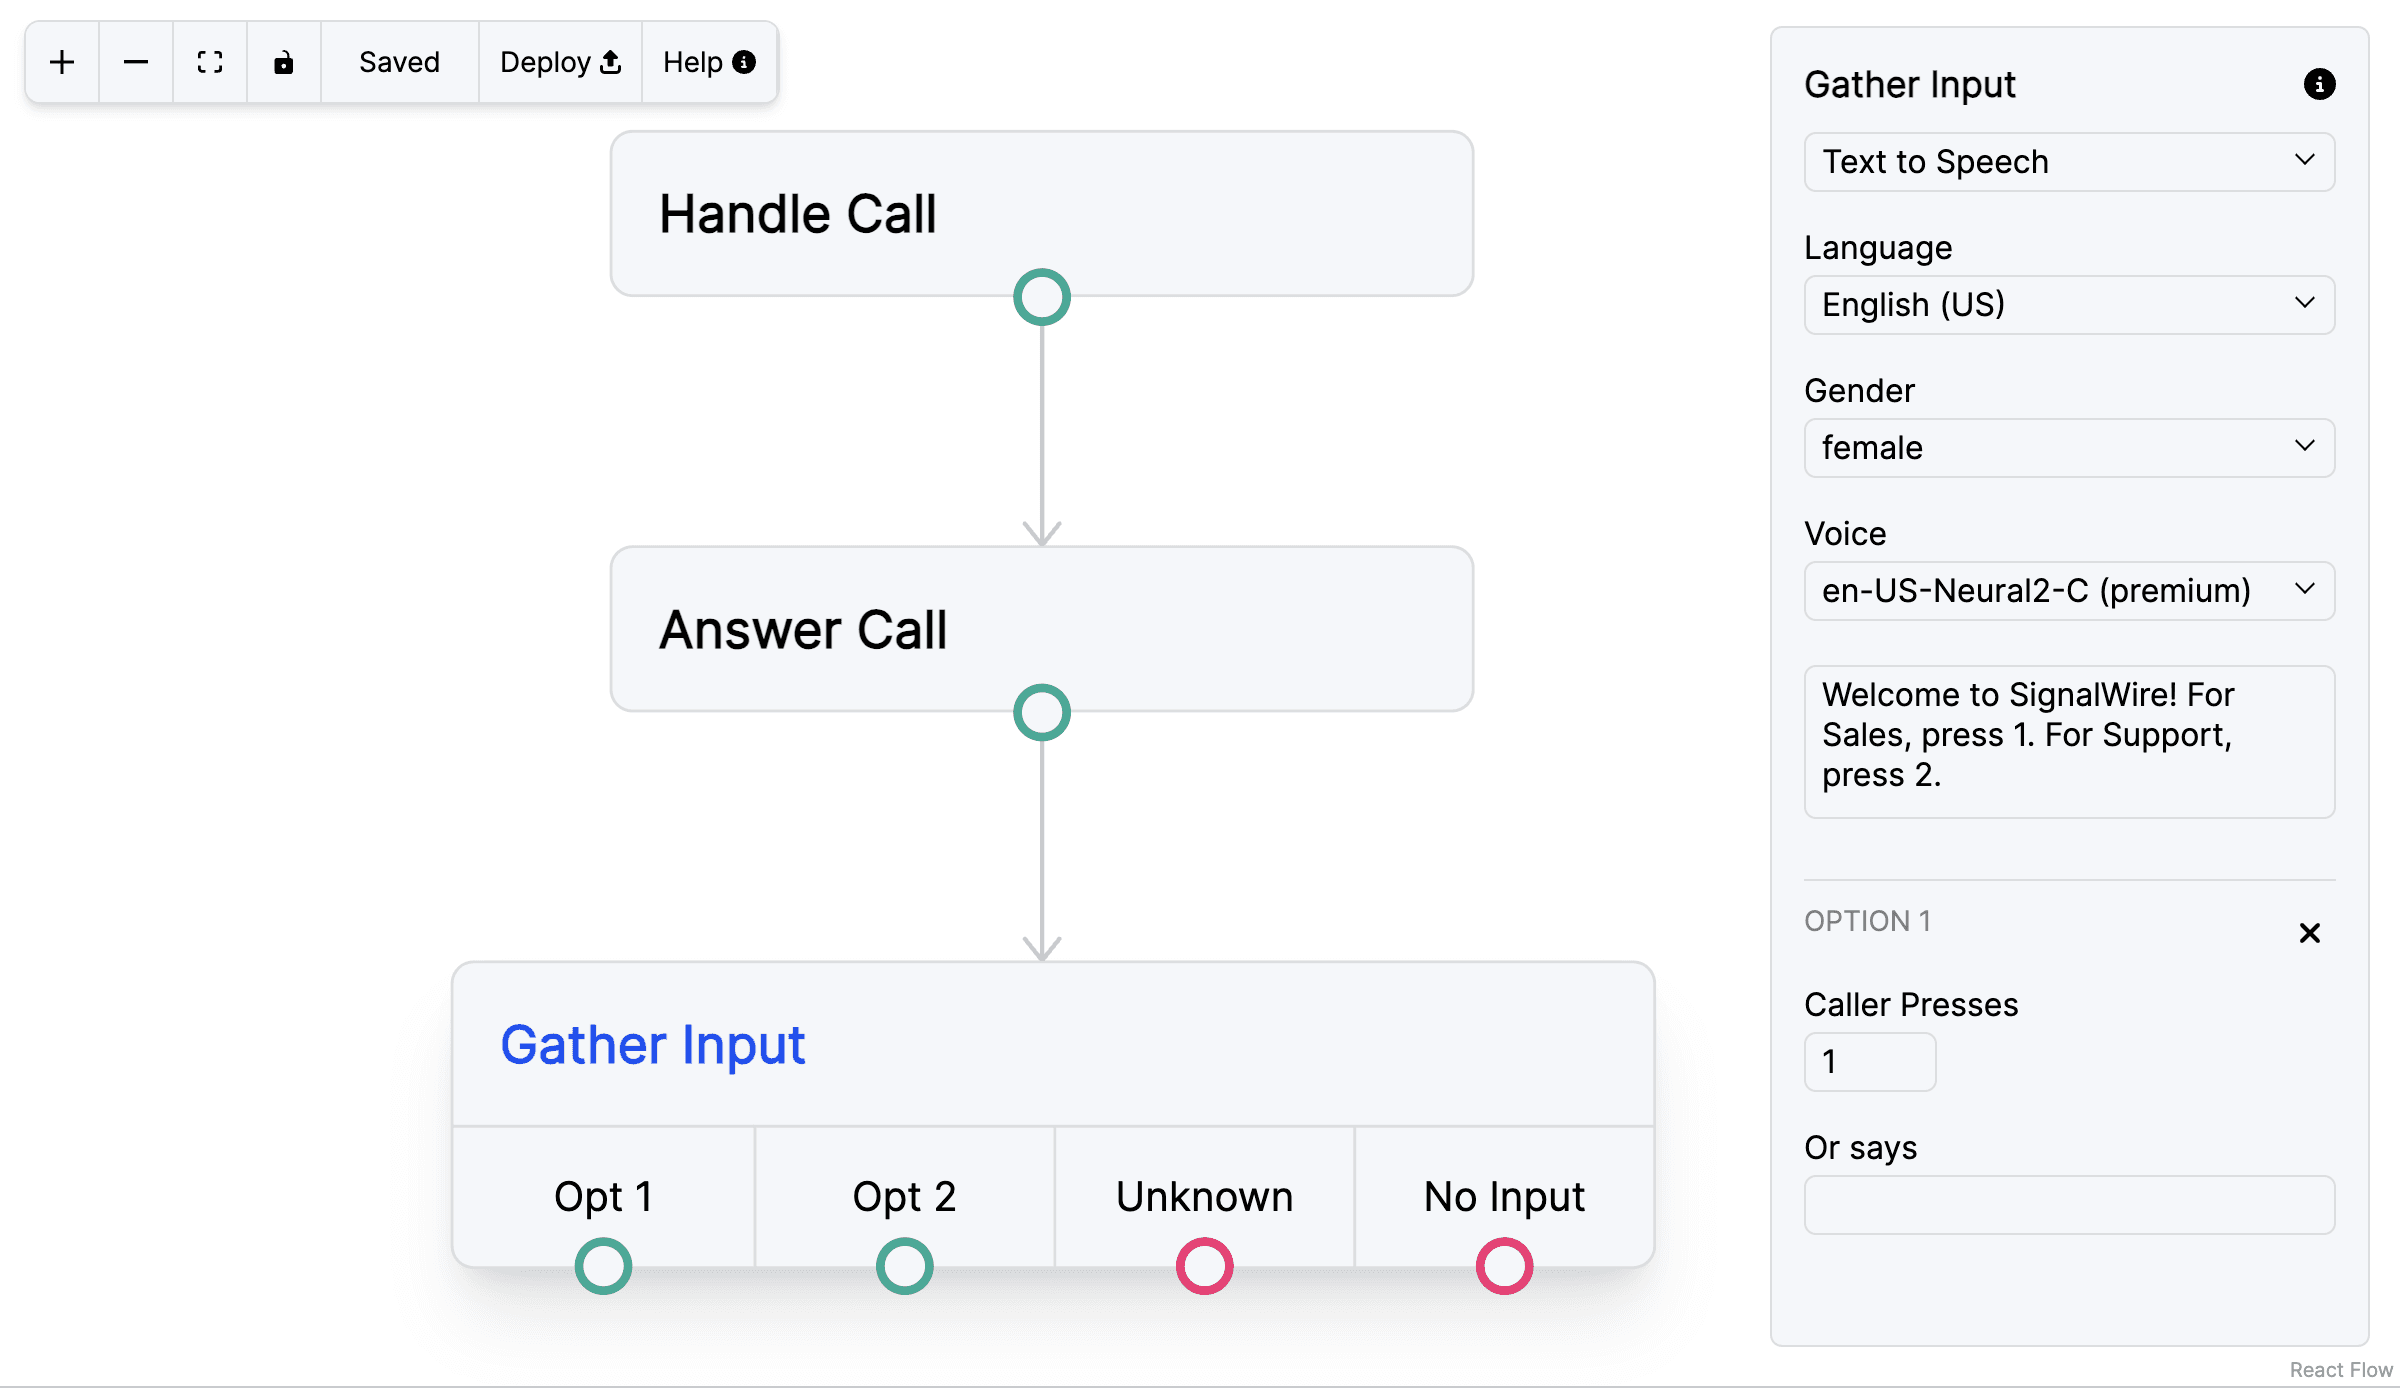
Task: Open the Voice dropdown en-US-Neural2-C
Action: (2069, 591)
